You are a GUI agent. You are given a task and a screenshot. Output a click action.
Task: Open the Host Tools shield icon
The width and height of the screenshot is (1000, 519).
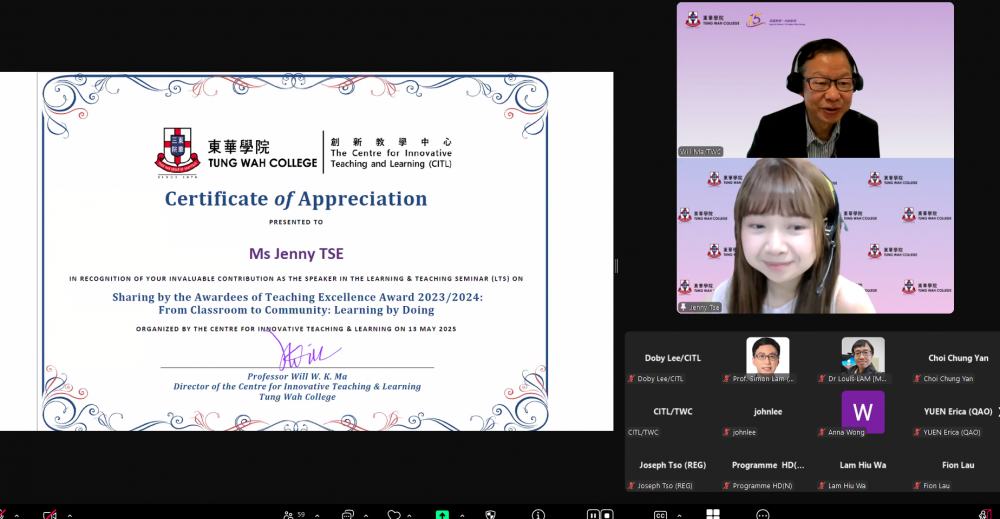pos(490,515)
